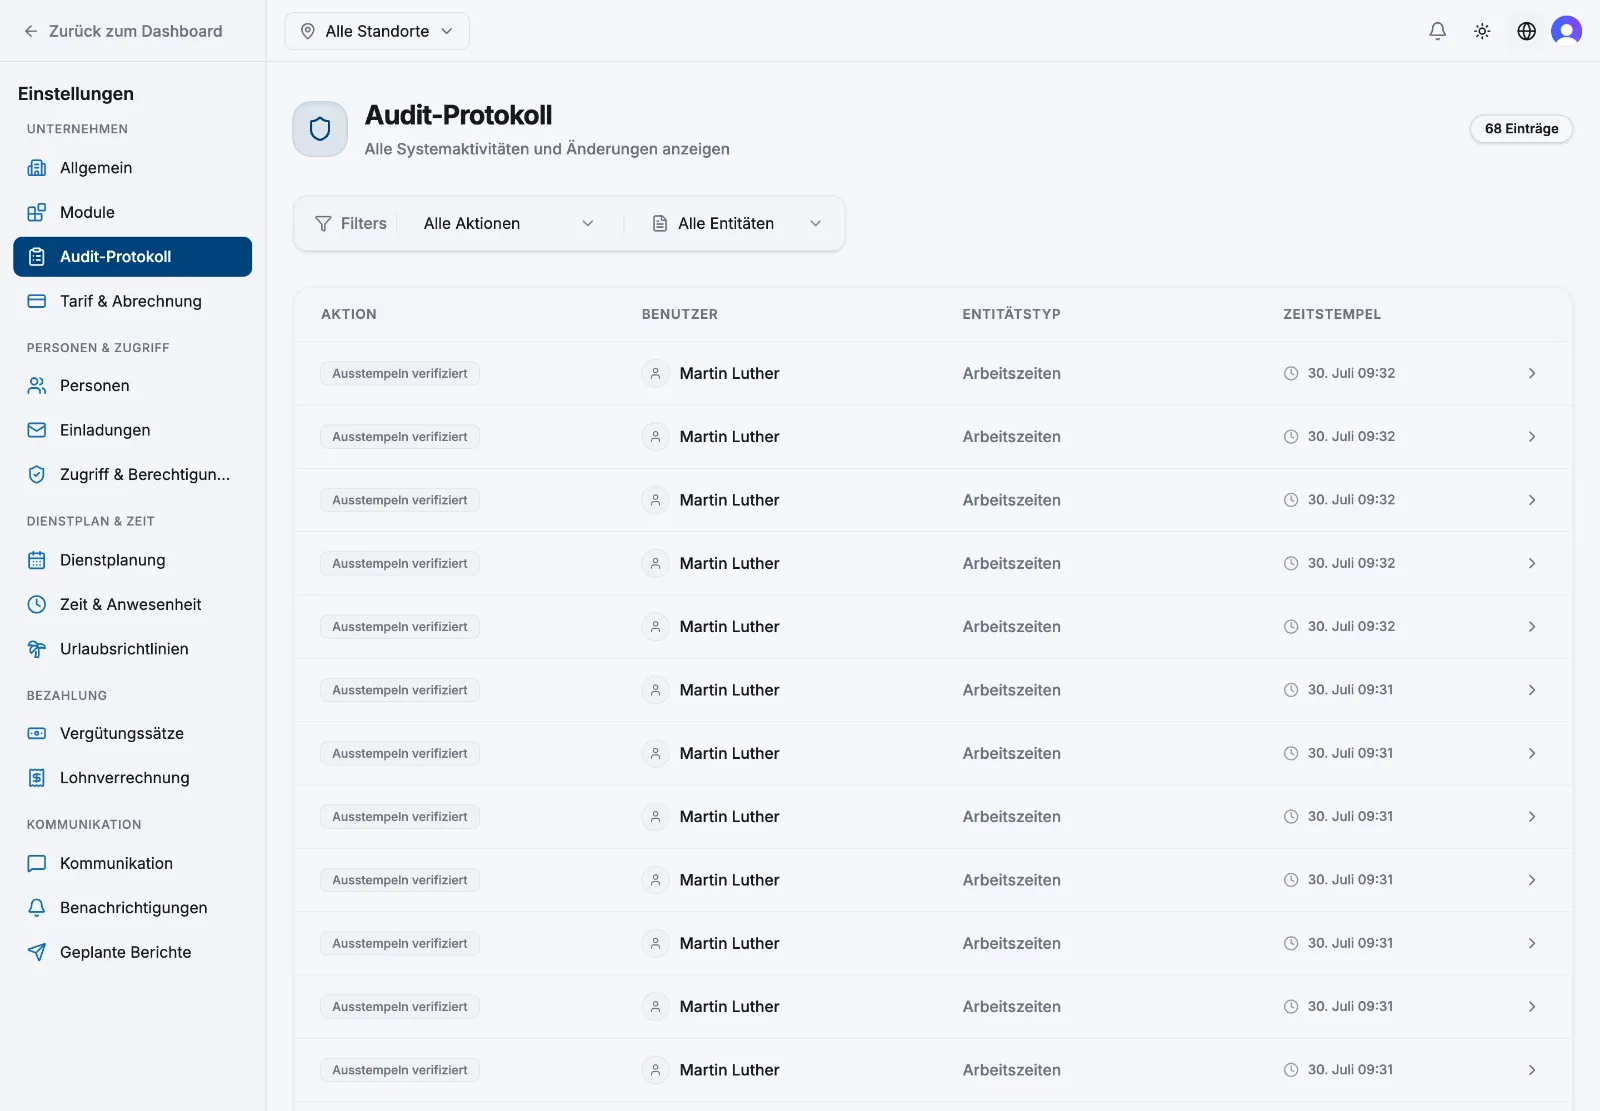Click the Zeit & Anwesenheit clock icon
This screenshot has width=1600, height=1111.
37,604
